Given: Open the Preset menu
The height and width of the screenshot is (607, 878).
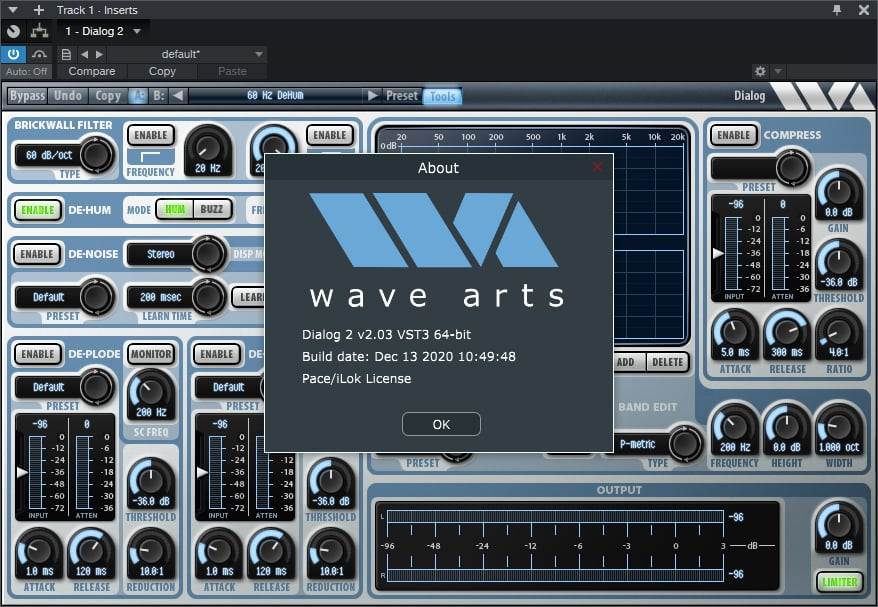Looking at the screenshot, I should pyautogui.click(x=402, y=96).
